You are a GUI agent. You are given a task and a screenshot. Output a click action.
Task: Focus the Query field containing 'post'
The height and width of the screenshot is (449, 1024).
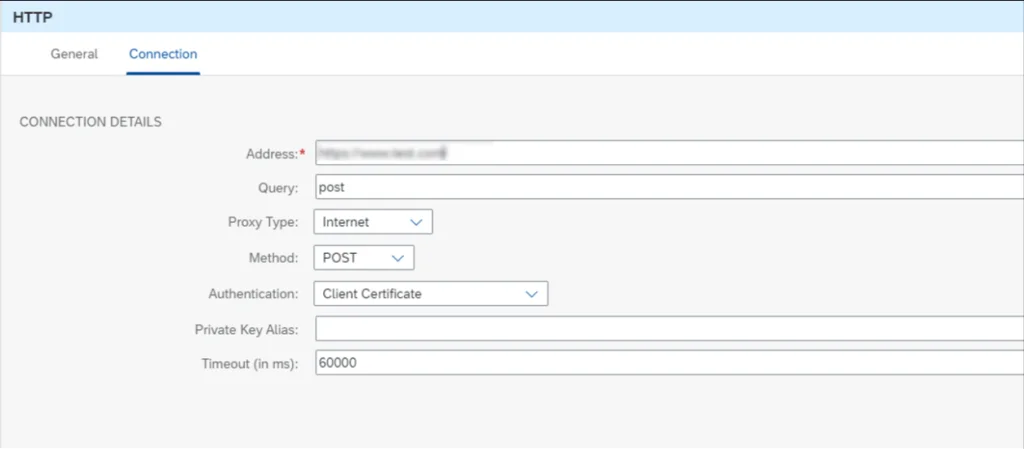[x=668, y=187]
